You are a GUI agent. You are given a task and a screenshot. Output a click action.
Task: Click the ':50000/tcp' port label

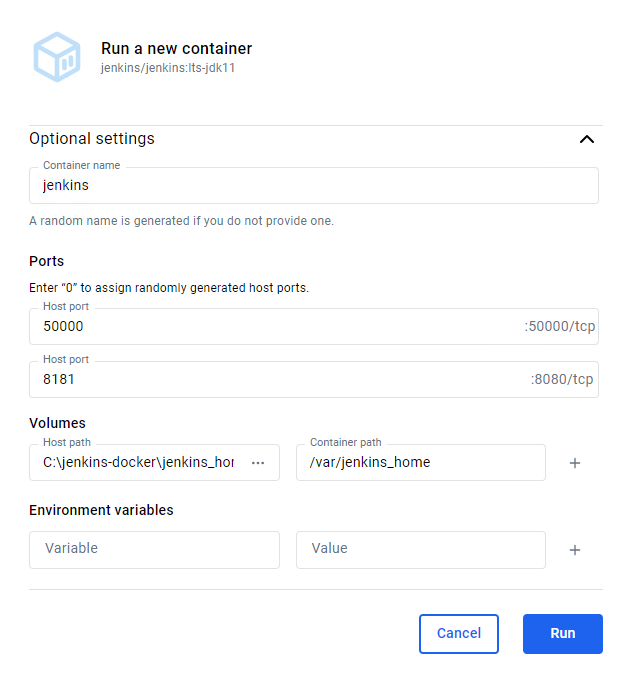click(560, 326)
